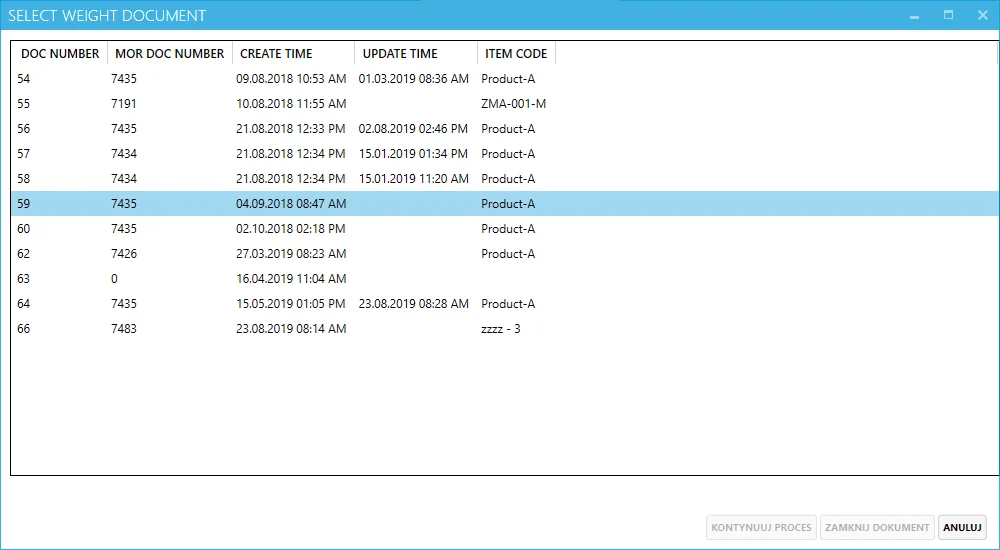Click create time 21.08.2018 12:33 PM
This screenshot has width=1000, height=550.
291,129
